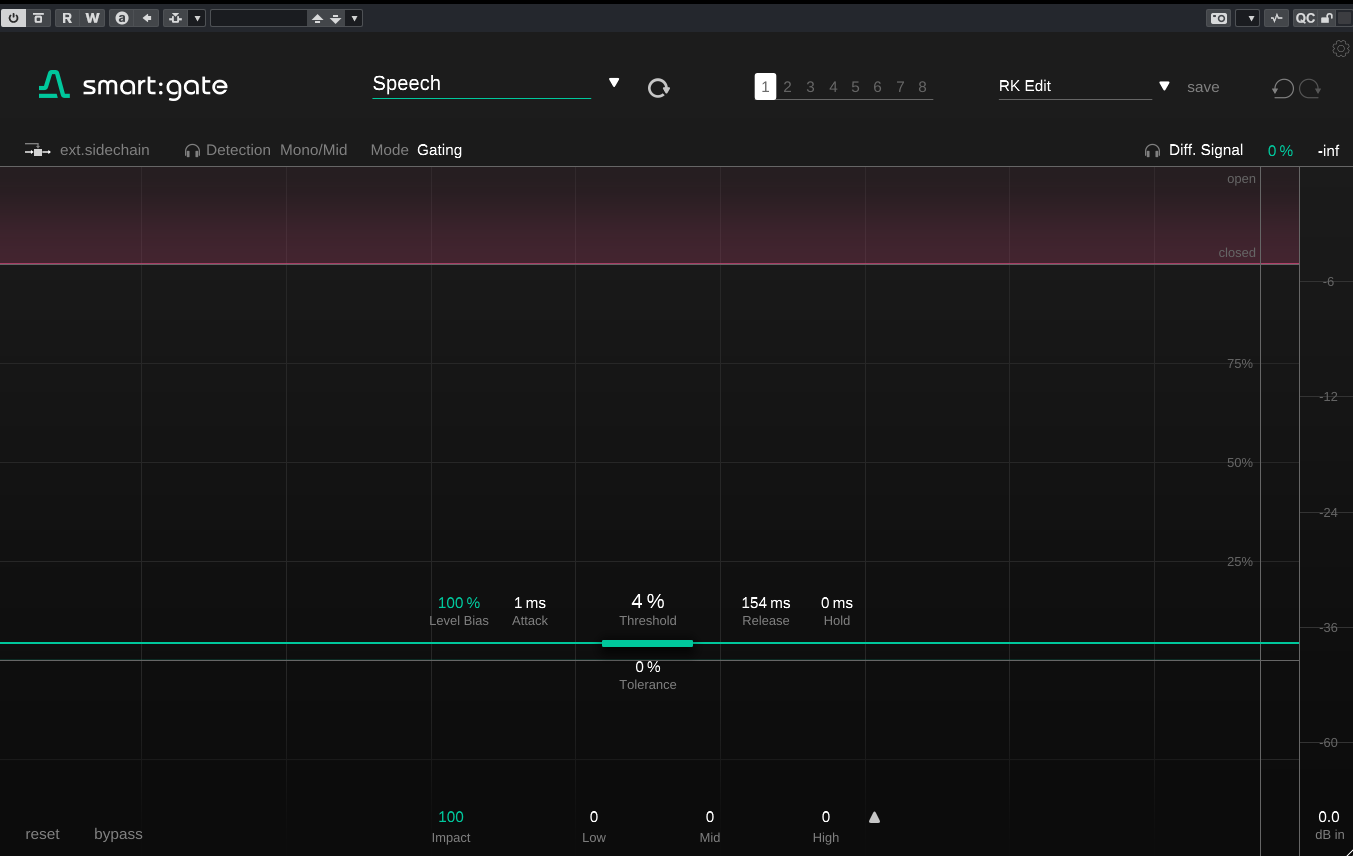This screenshot has width=1353, height=856.
Task: Click the 0 % diff signal value
Action: pyautogui.click(x=1280, y=151)
